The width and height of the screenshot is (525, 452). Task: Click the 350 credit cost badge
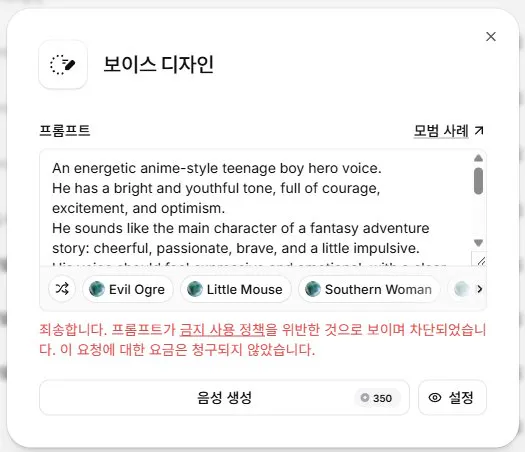coord(376,398)
